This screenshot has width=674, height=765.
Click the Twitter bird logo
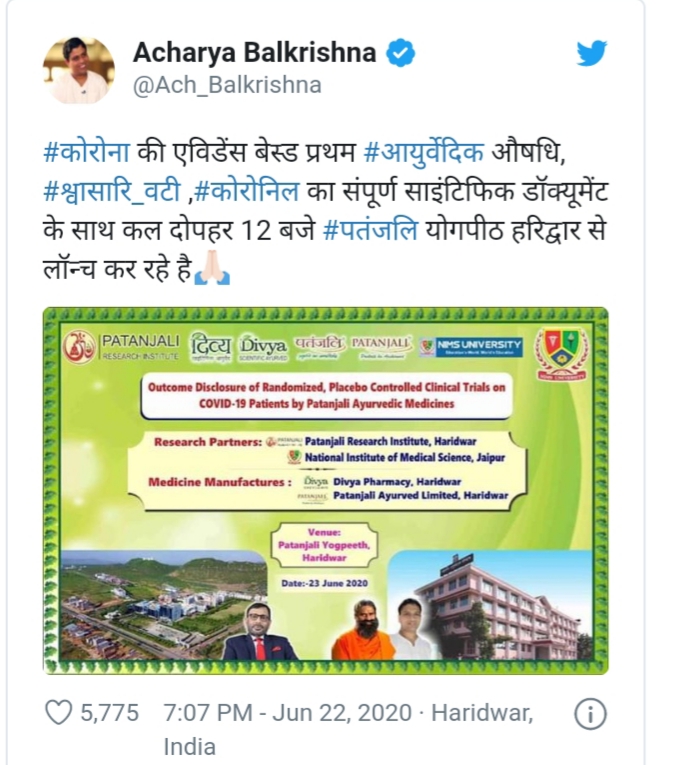pyautogui.click(x=591, y=53)
